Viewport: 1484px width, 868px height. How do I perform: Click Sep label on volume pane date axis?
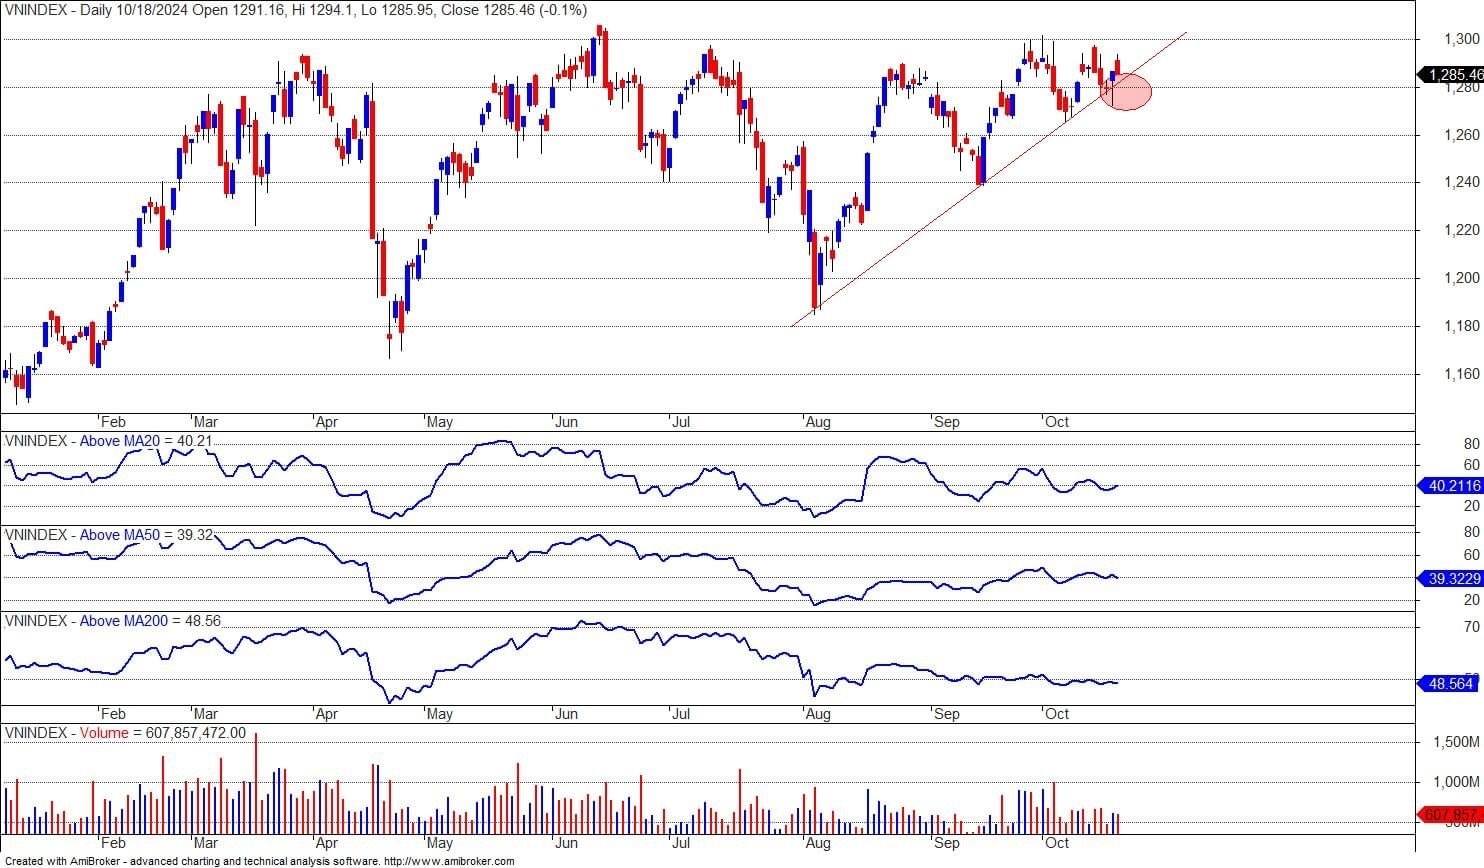tap(946, 843)
